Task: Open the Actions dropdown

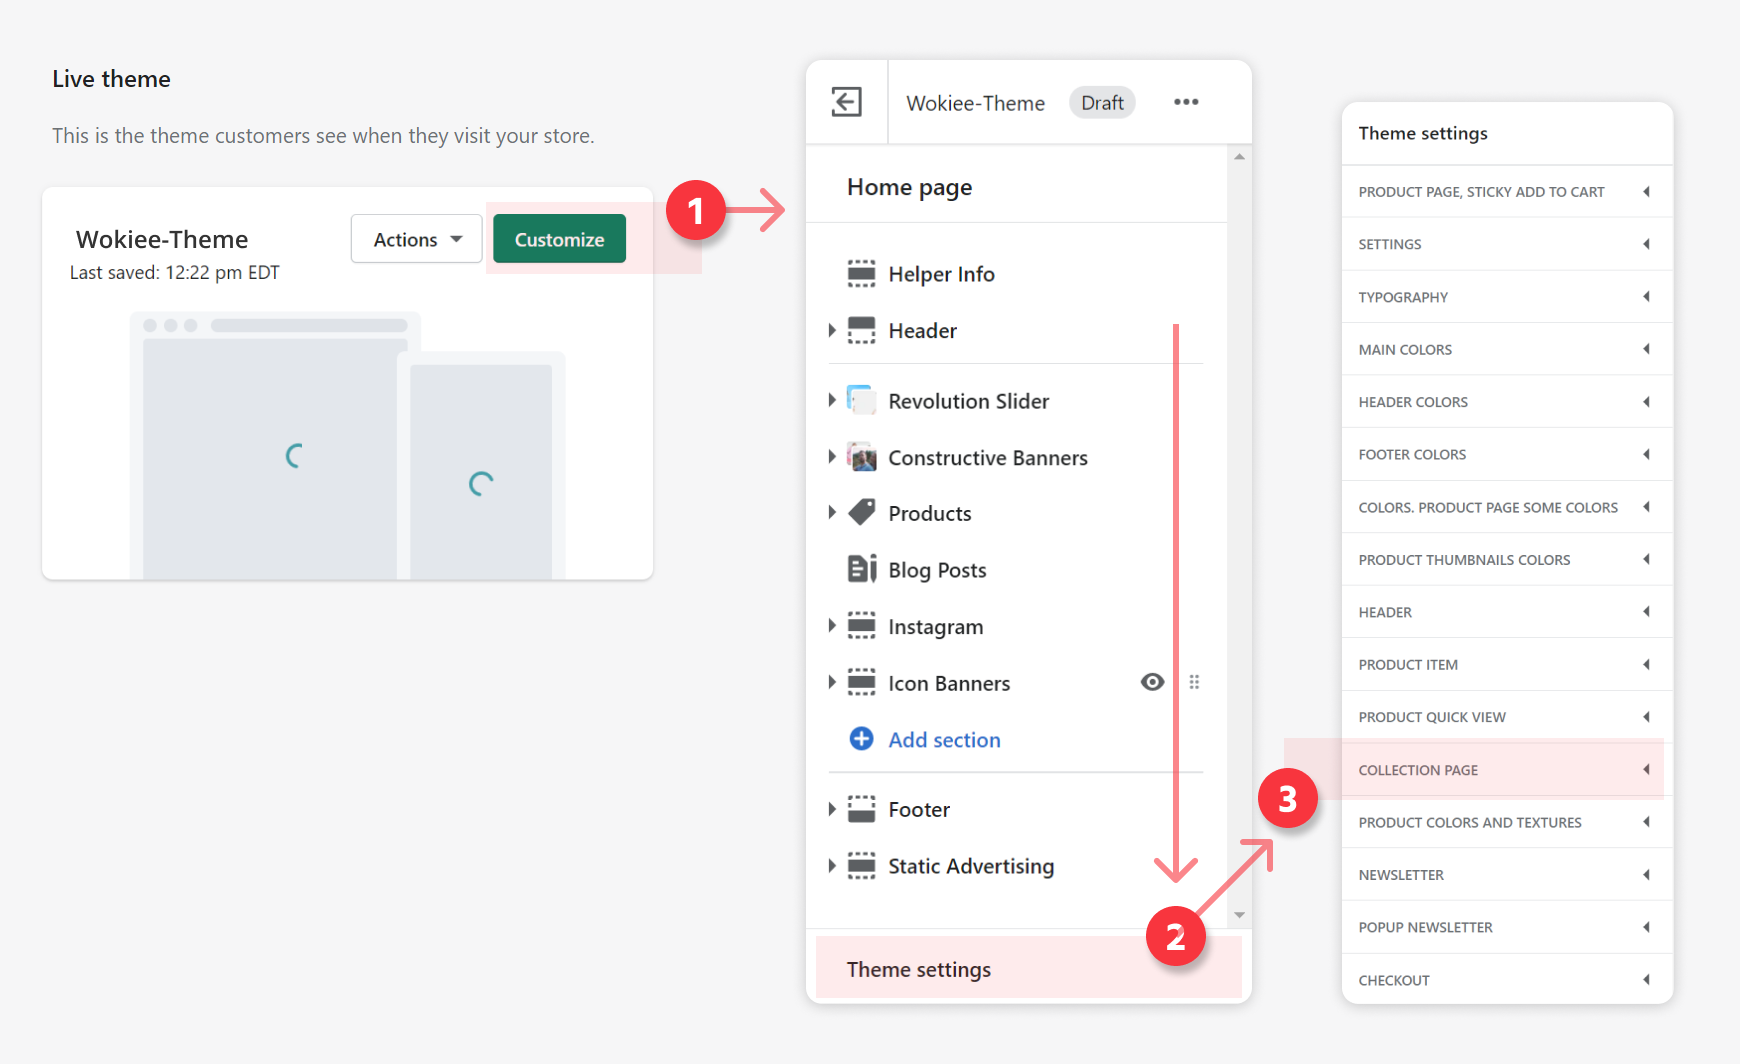Action: [417, 239]
